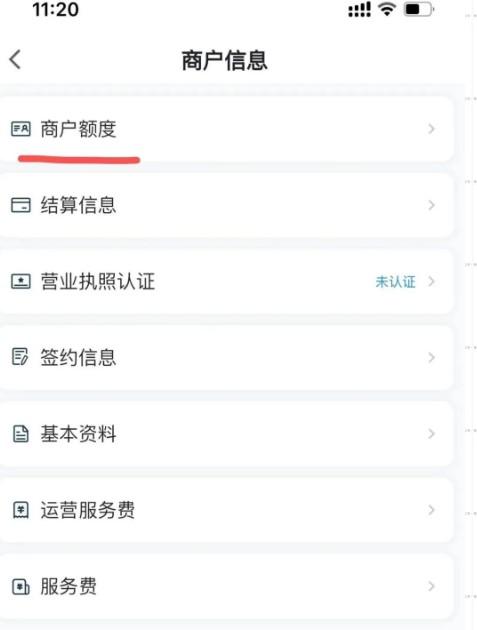Click the 未认证 status link
This screenshot has width=477, height=630.
point(395,282)
